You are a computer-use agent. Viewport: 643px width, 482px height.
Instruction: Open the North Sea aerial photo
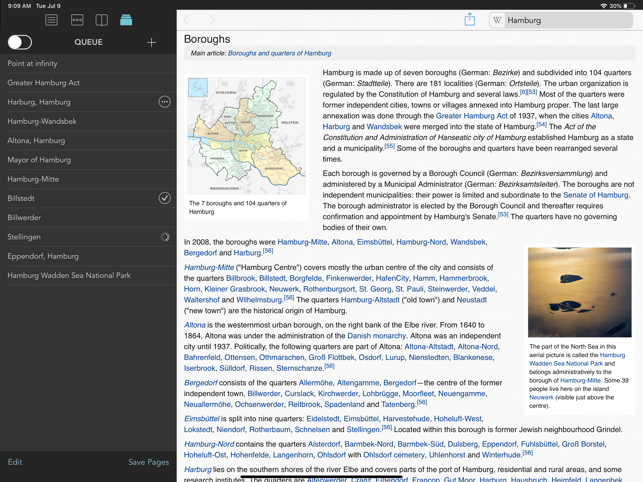[579, 292]
